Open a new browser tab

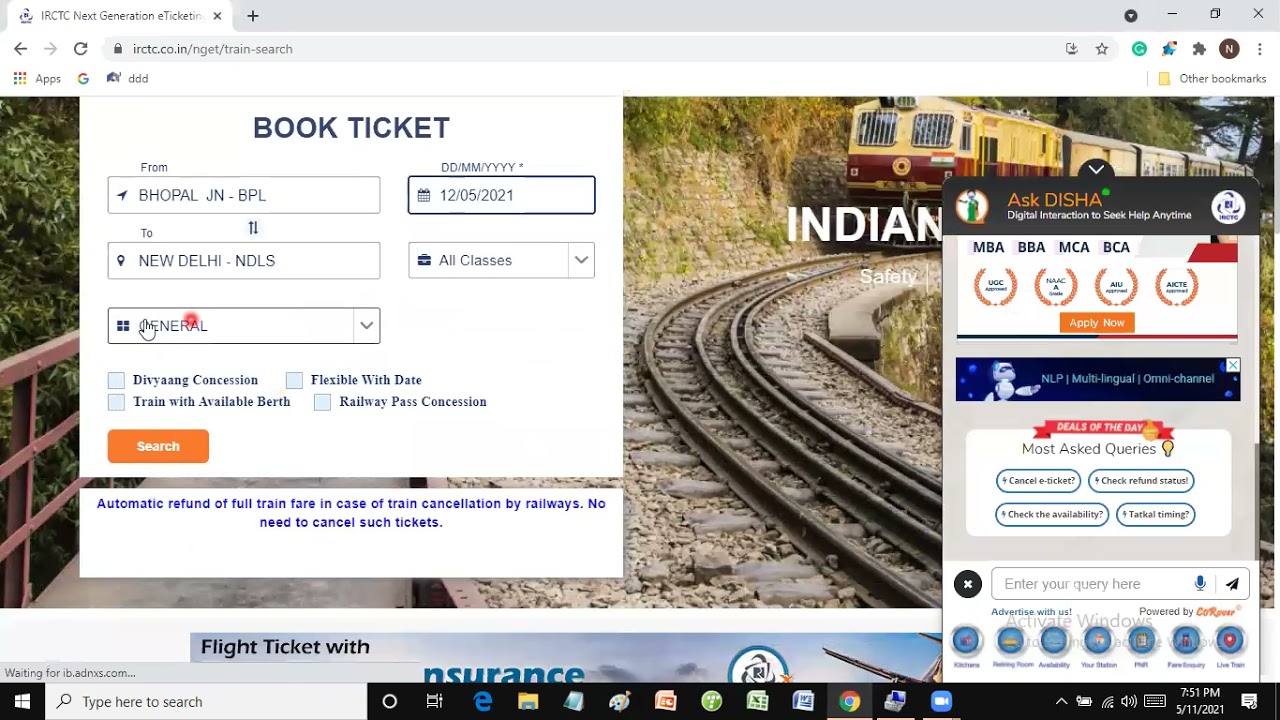point(253,16)
